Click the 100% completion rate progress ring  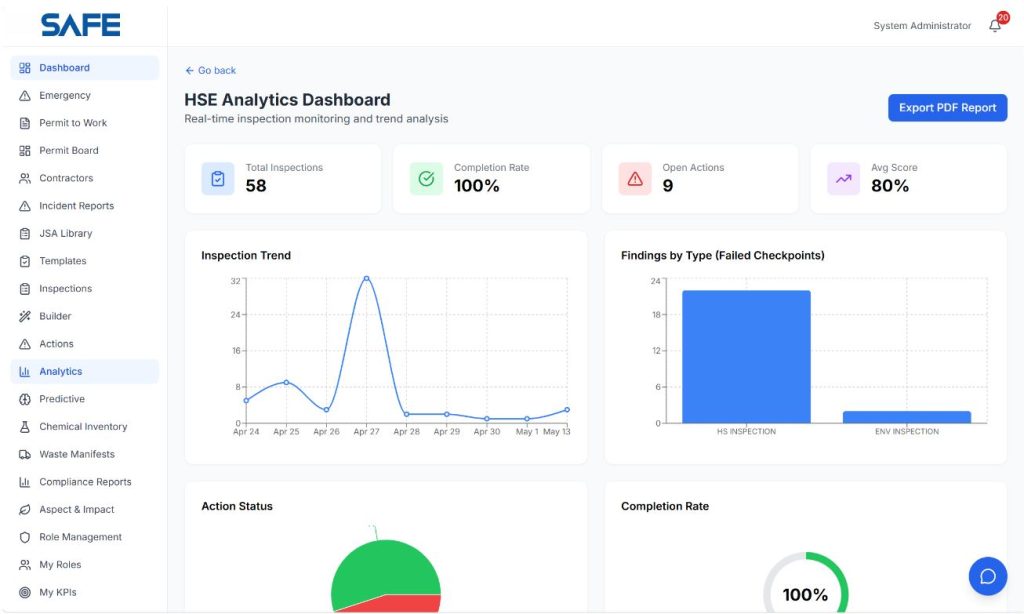pyautogui.click(x=805, y=585)
